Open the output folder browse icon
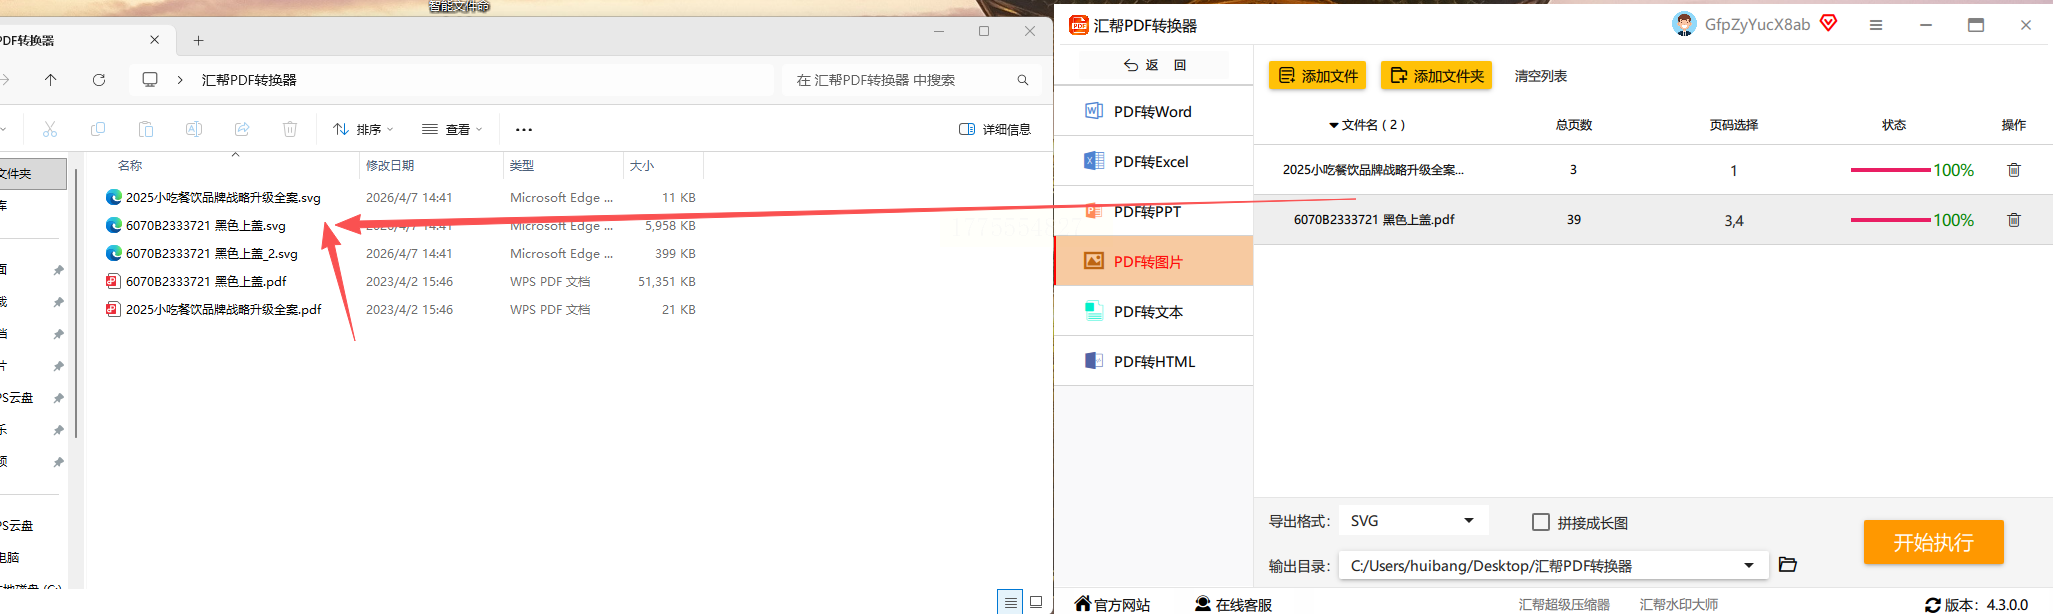The image size is (2053, 614). pyautogui.click(x=1788, y=565)
